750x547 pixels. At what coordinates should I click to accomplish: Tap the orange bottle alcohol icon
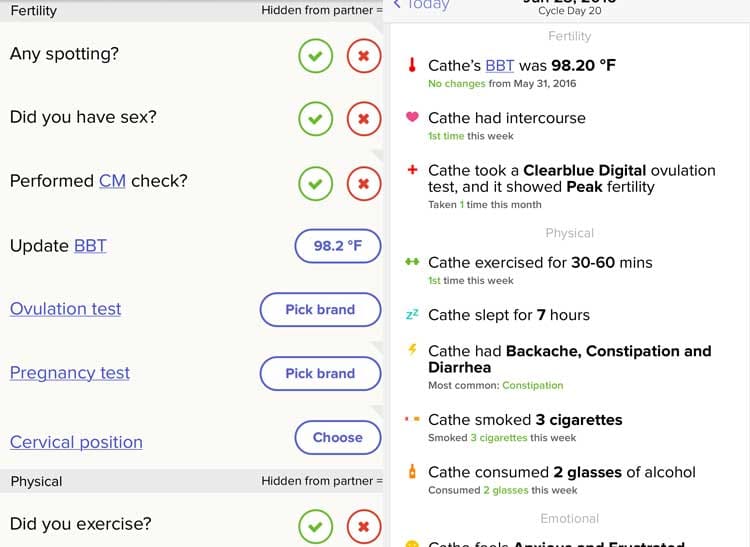412,471
